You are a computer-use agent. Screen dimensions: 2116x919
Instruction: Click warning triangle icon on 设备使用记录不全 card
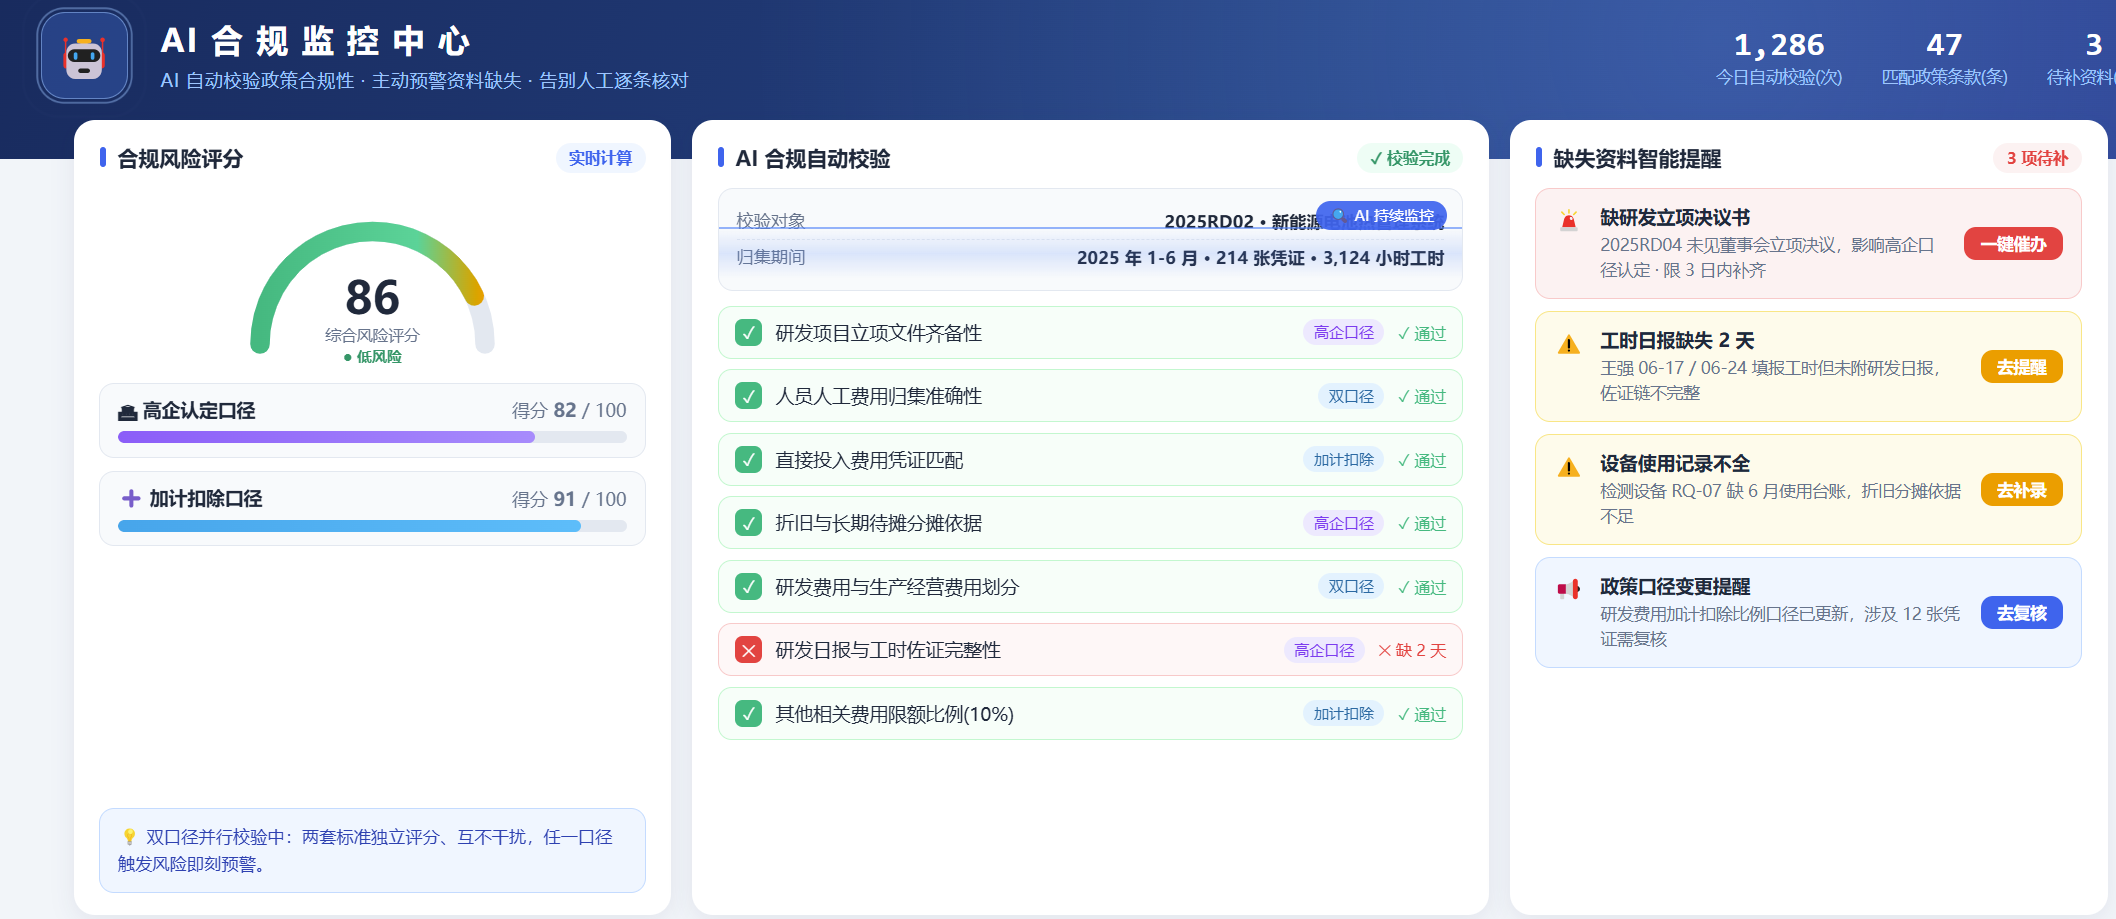1569,467
